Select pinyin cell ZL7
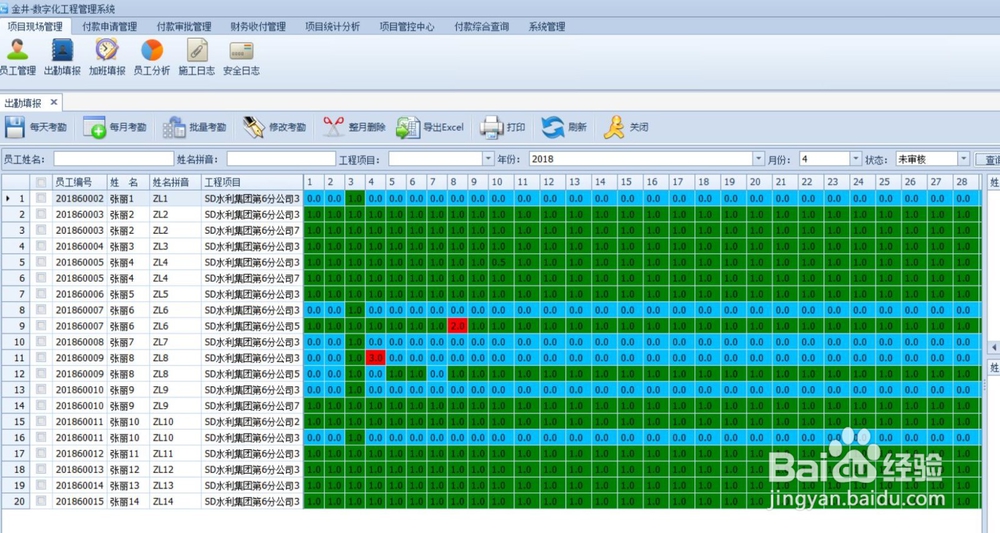The height and width of the screenshot is (533, 1000). (175, 342)
